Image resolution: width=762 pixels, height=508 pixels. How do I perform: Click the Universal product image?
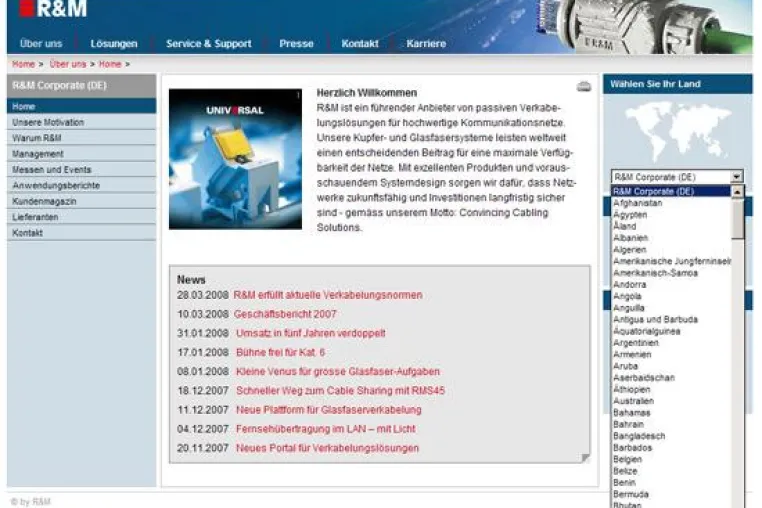(x=235, y=159)
